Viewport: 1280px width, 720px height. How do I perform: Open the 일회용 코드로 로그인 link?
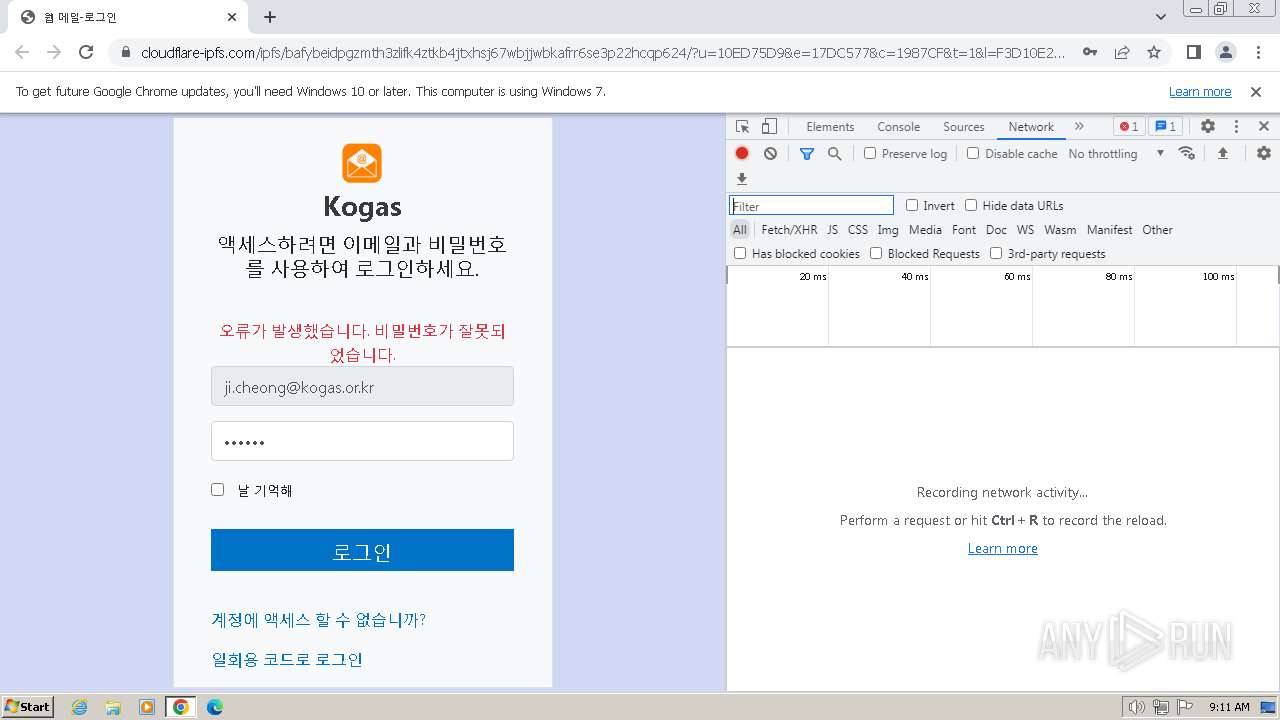[x=287, y=659]
